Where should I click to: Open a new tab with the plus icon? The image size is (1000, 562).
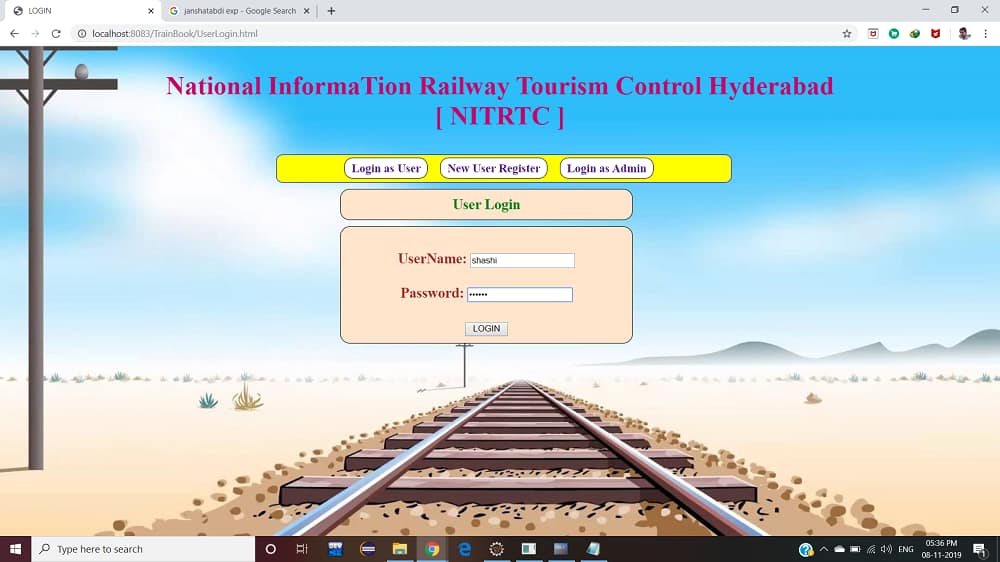click(331, 11)
